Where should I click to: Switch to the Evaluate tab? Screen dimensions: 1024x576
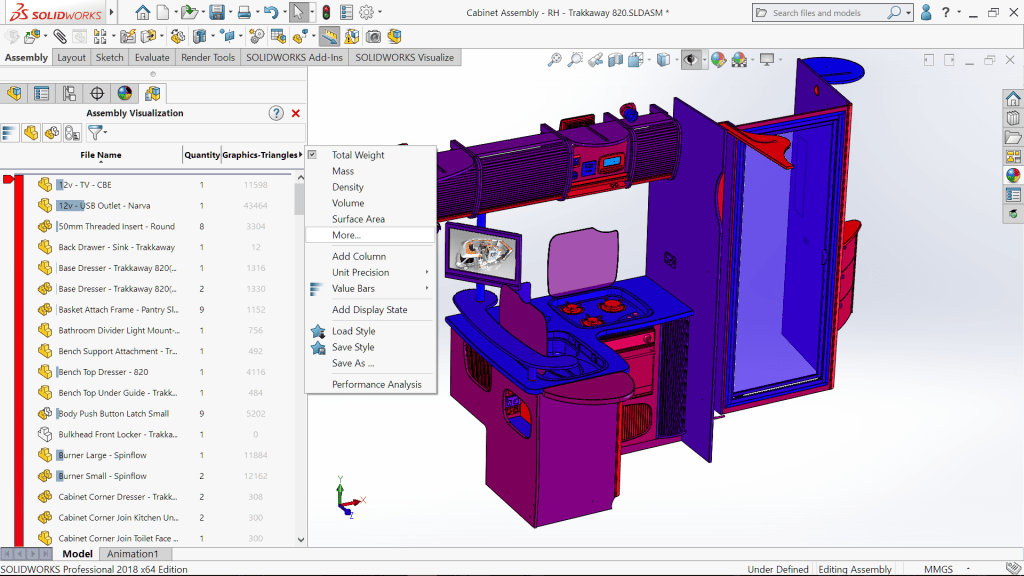click(x=152, y=57)
